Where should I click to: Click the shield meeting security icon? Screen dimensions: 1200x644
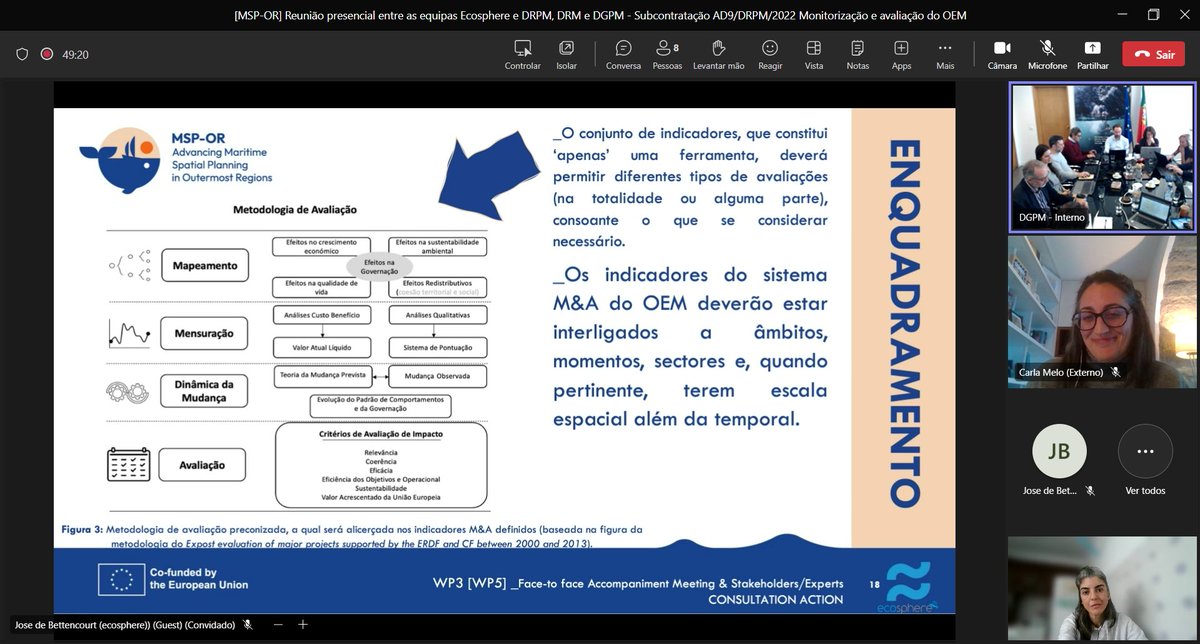click(22, 54)
